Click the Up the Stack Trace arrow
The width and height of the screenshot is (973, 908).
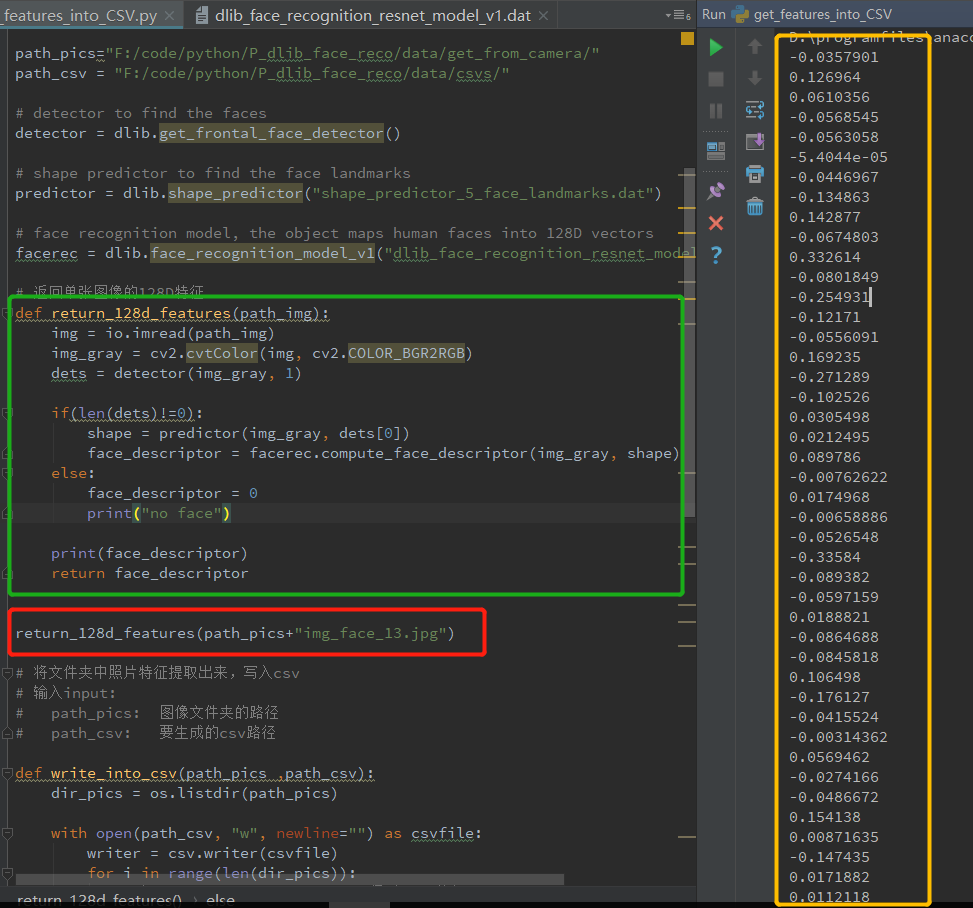click(755, 47)
